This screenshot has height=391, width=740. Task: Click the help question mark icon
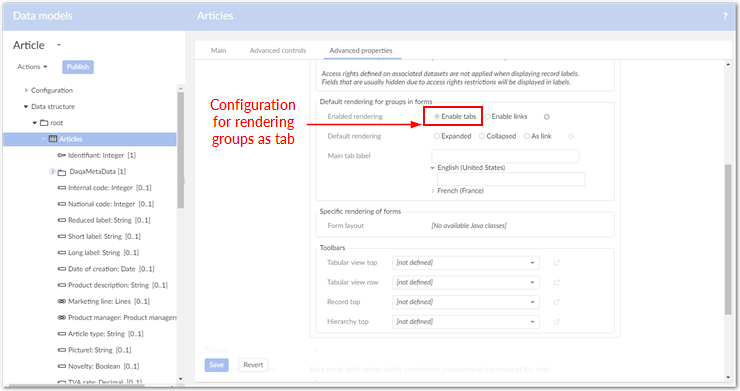tap(725, 16)
